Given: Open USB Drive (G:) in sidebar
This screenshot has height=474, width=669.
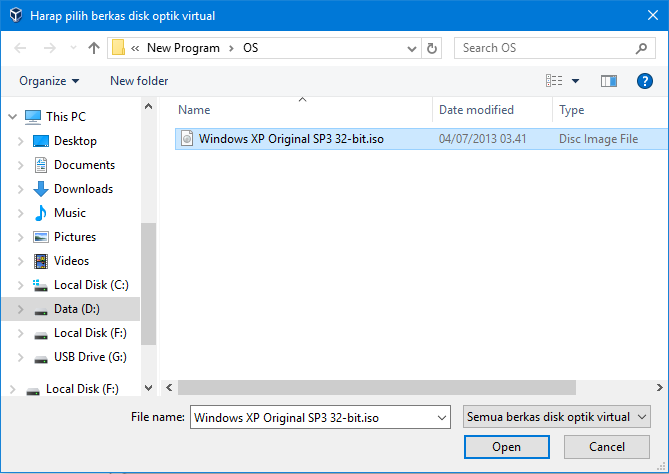Looking at the screenshot, I should pyautogui.click(x=90, y=357).
